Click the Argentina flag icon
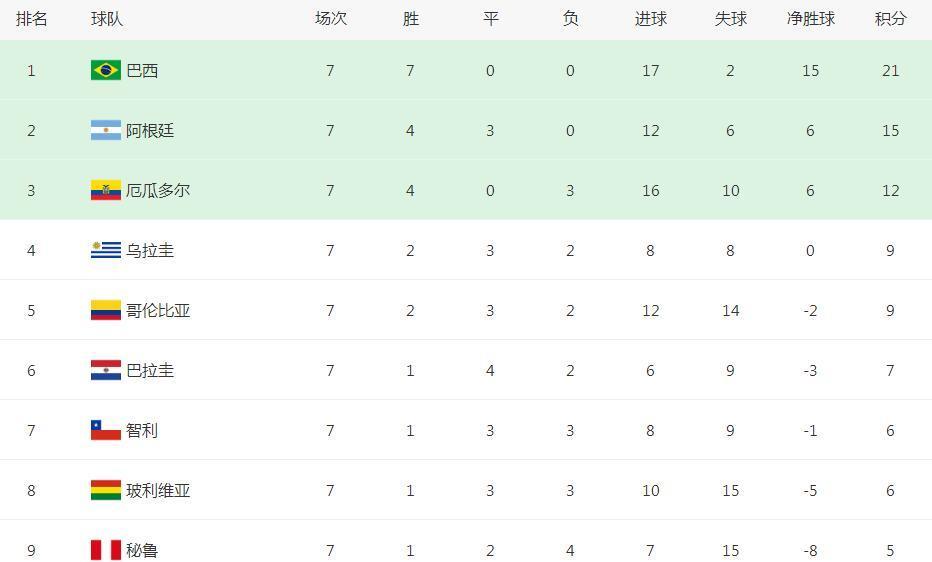 [x=105, y=130]
